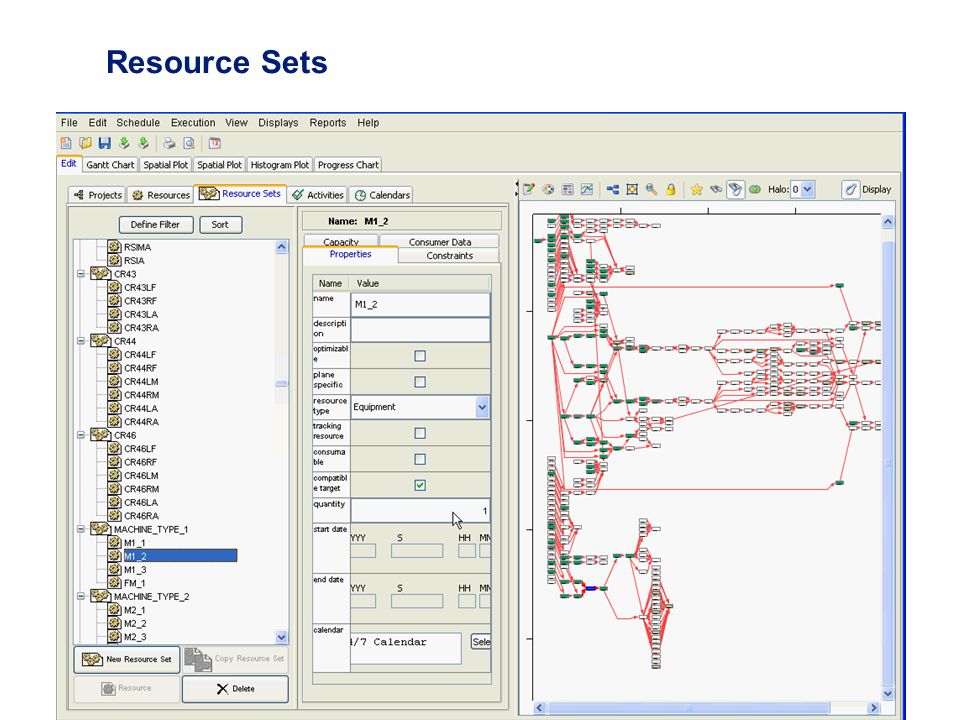Click the tree list vertical scrollbar thumb
Image resolution: width=960 pixels, height=720 pixels.
tap(282, 383)
